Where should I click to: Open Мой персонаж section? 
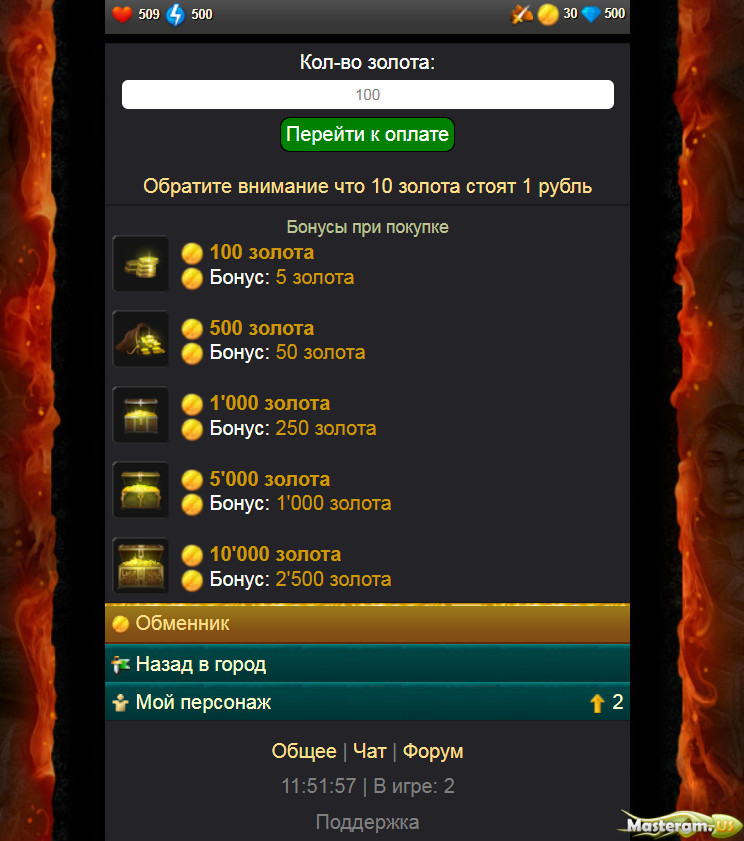(367, 702)
